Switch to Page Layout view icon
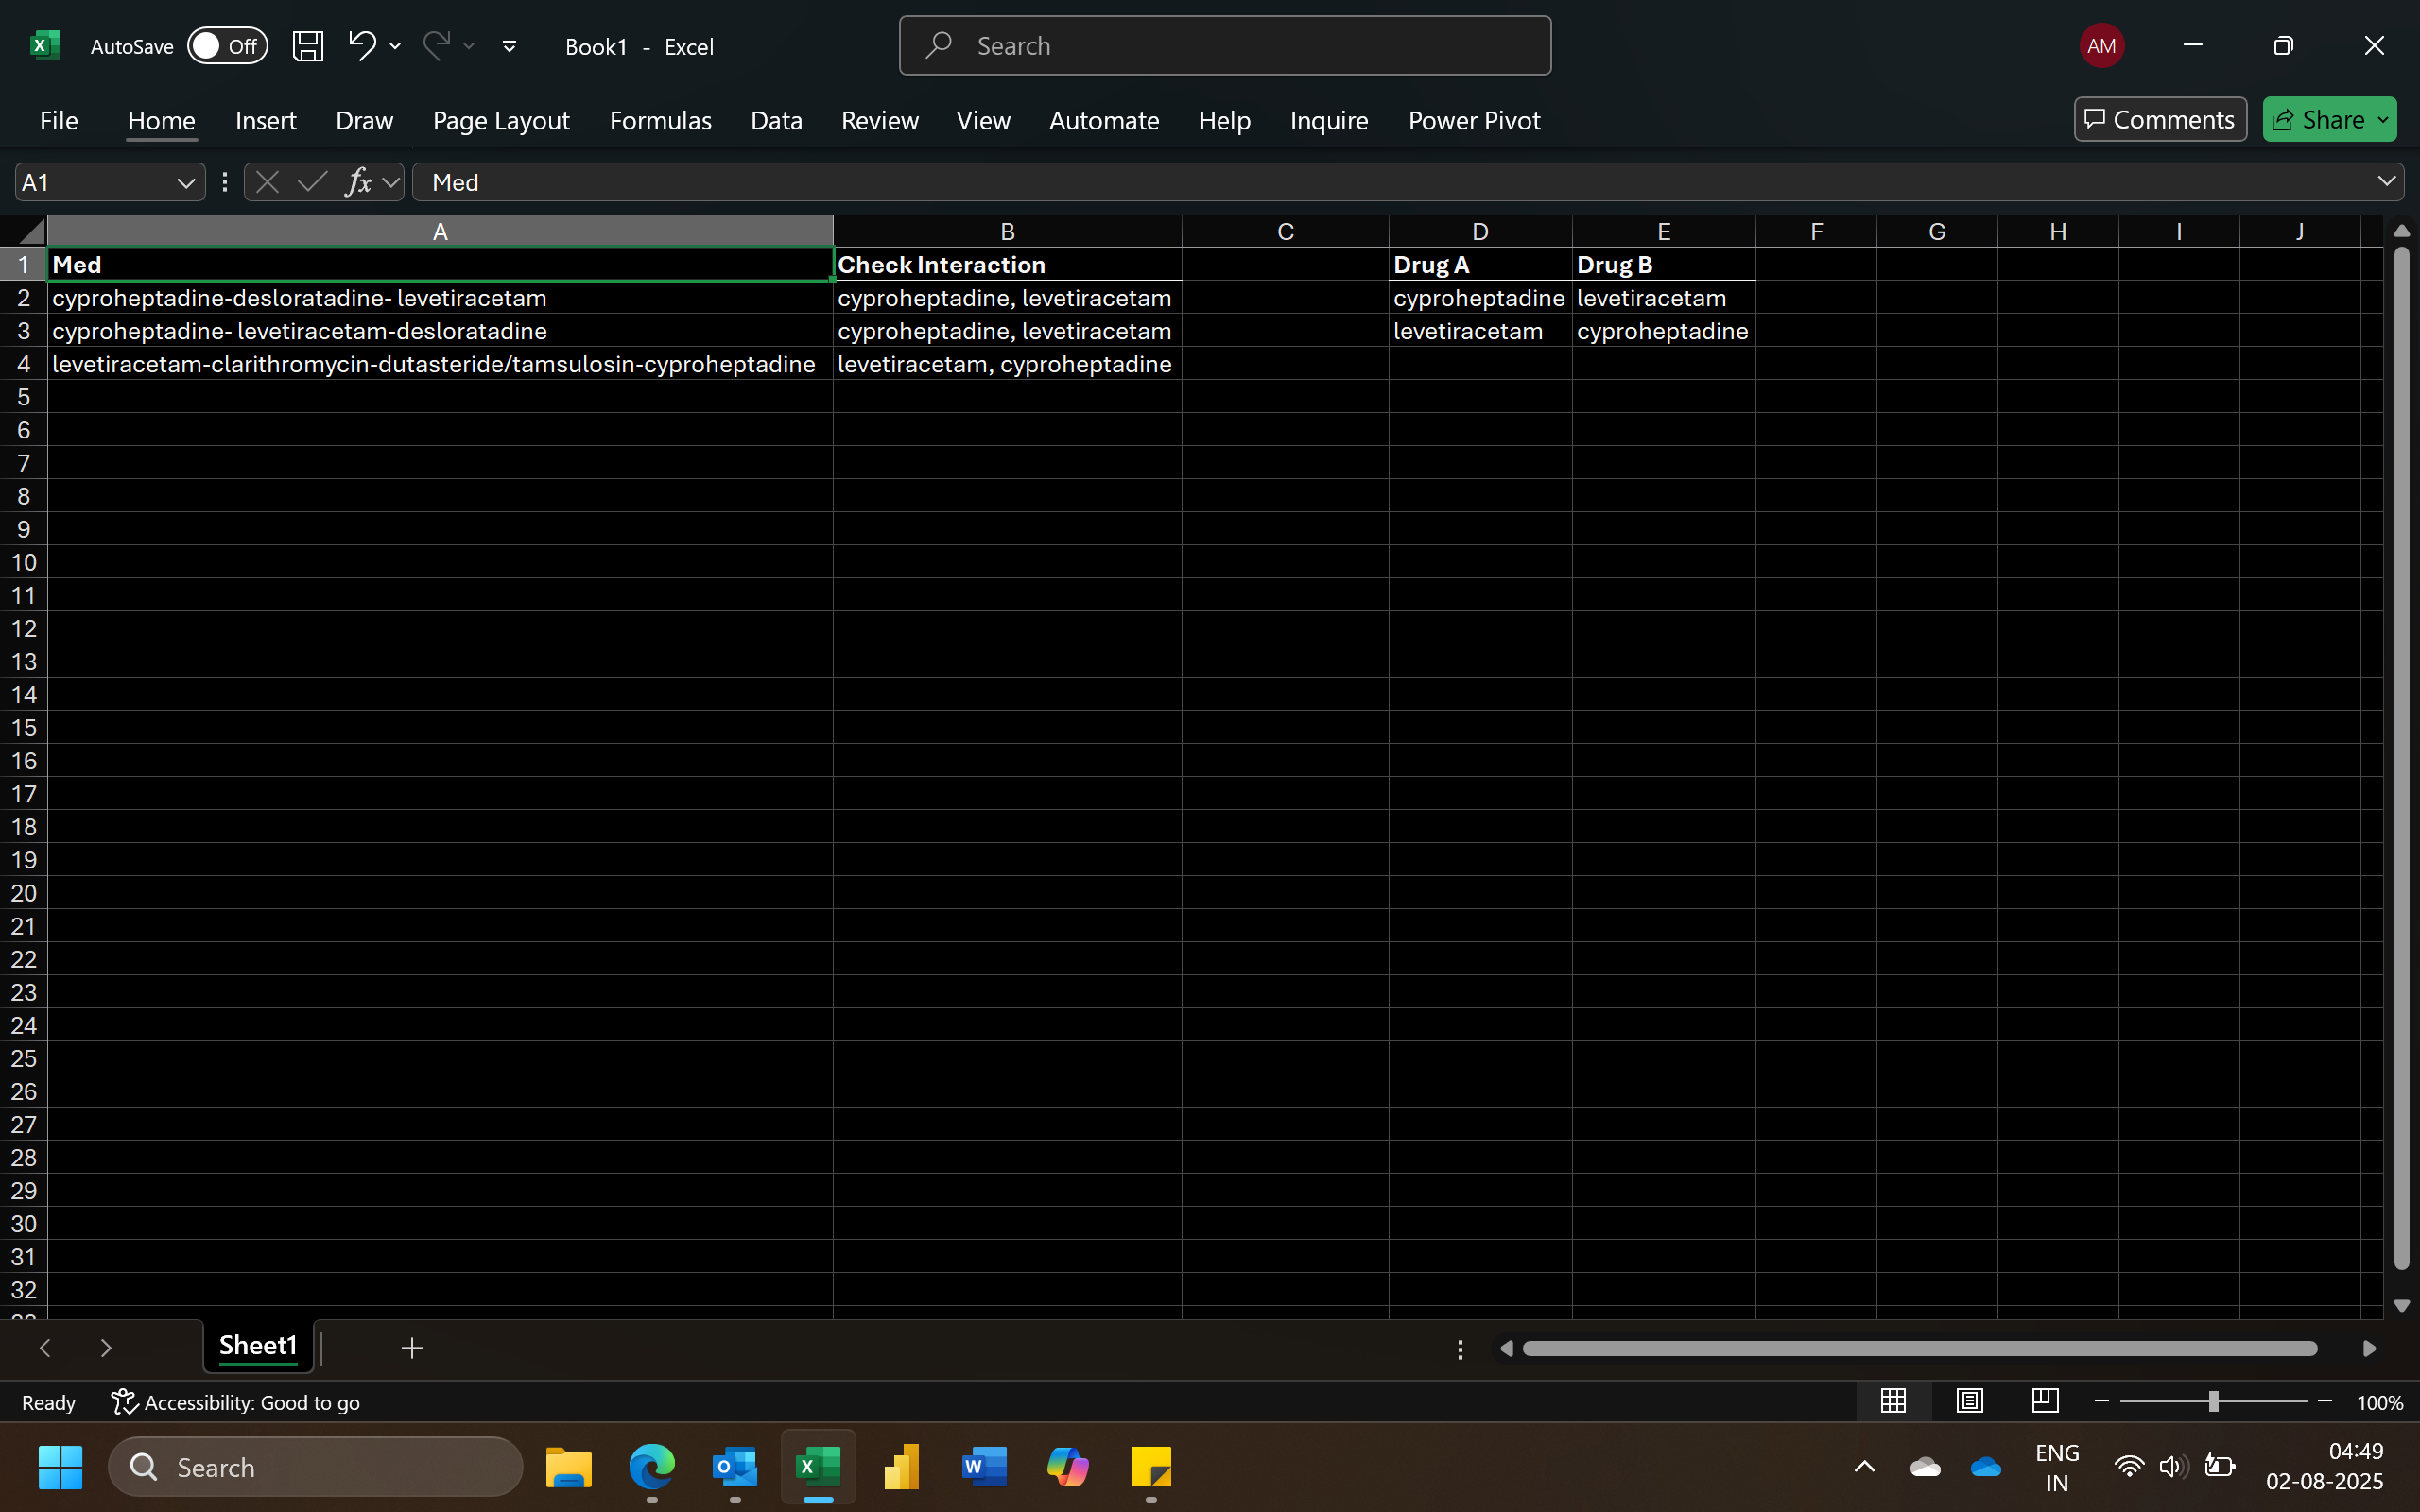Image resolution: width=2420 pixels, height=1512 pixels. (1969, 1401)
